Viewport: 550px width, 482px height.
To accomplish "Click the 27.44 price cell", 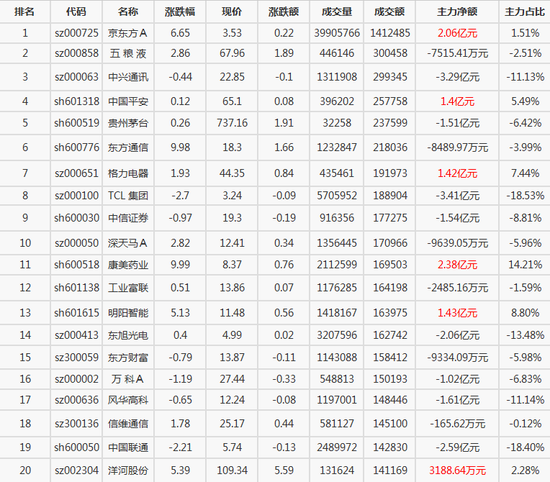I will click(x=232, y=379).
